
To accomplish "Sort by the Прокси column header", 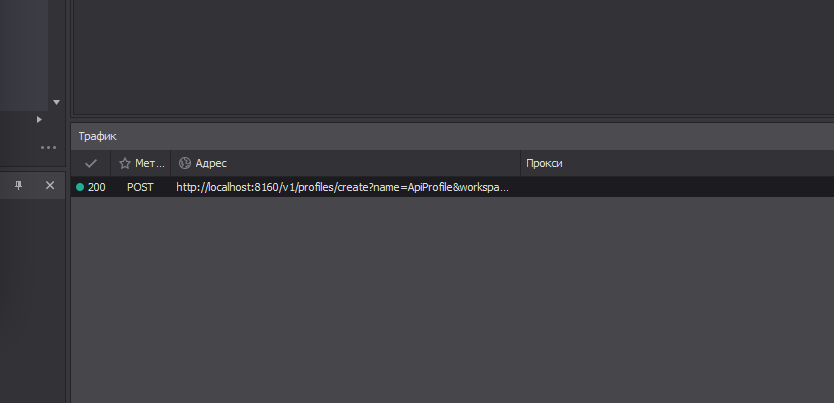I will [677, 163].
